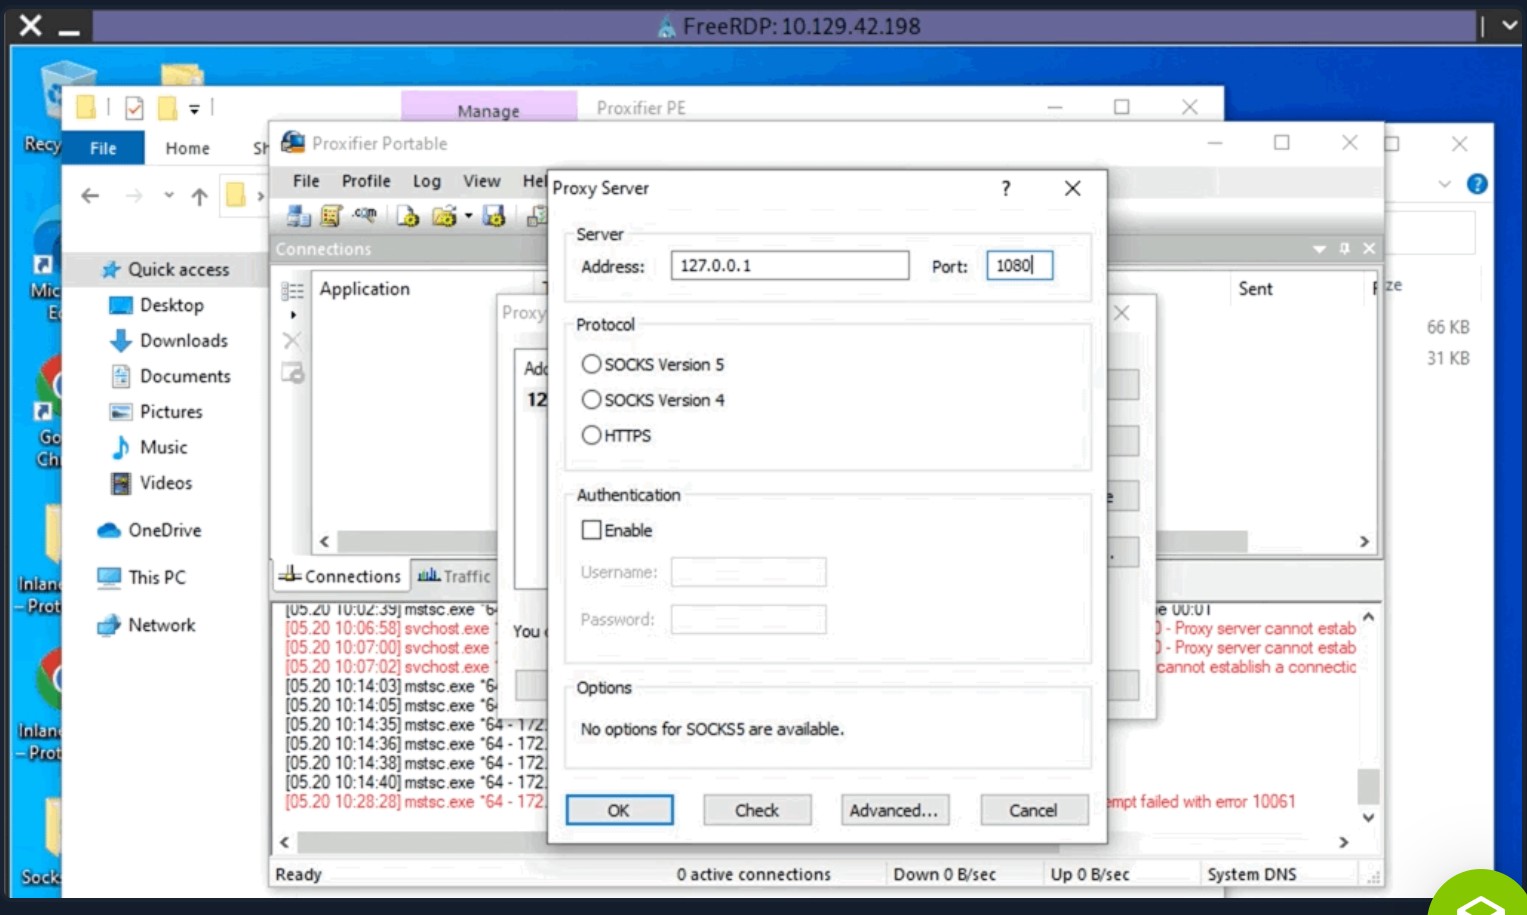Screen dimensions: 1527x915
Task: Click Open Profile folder toolbar icon
Action: pyautogui.click(x=444, y=215)
